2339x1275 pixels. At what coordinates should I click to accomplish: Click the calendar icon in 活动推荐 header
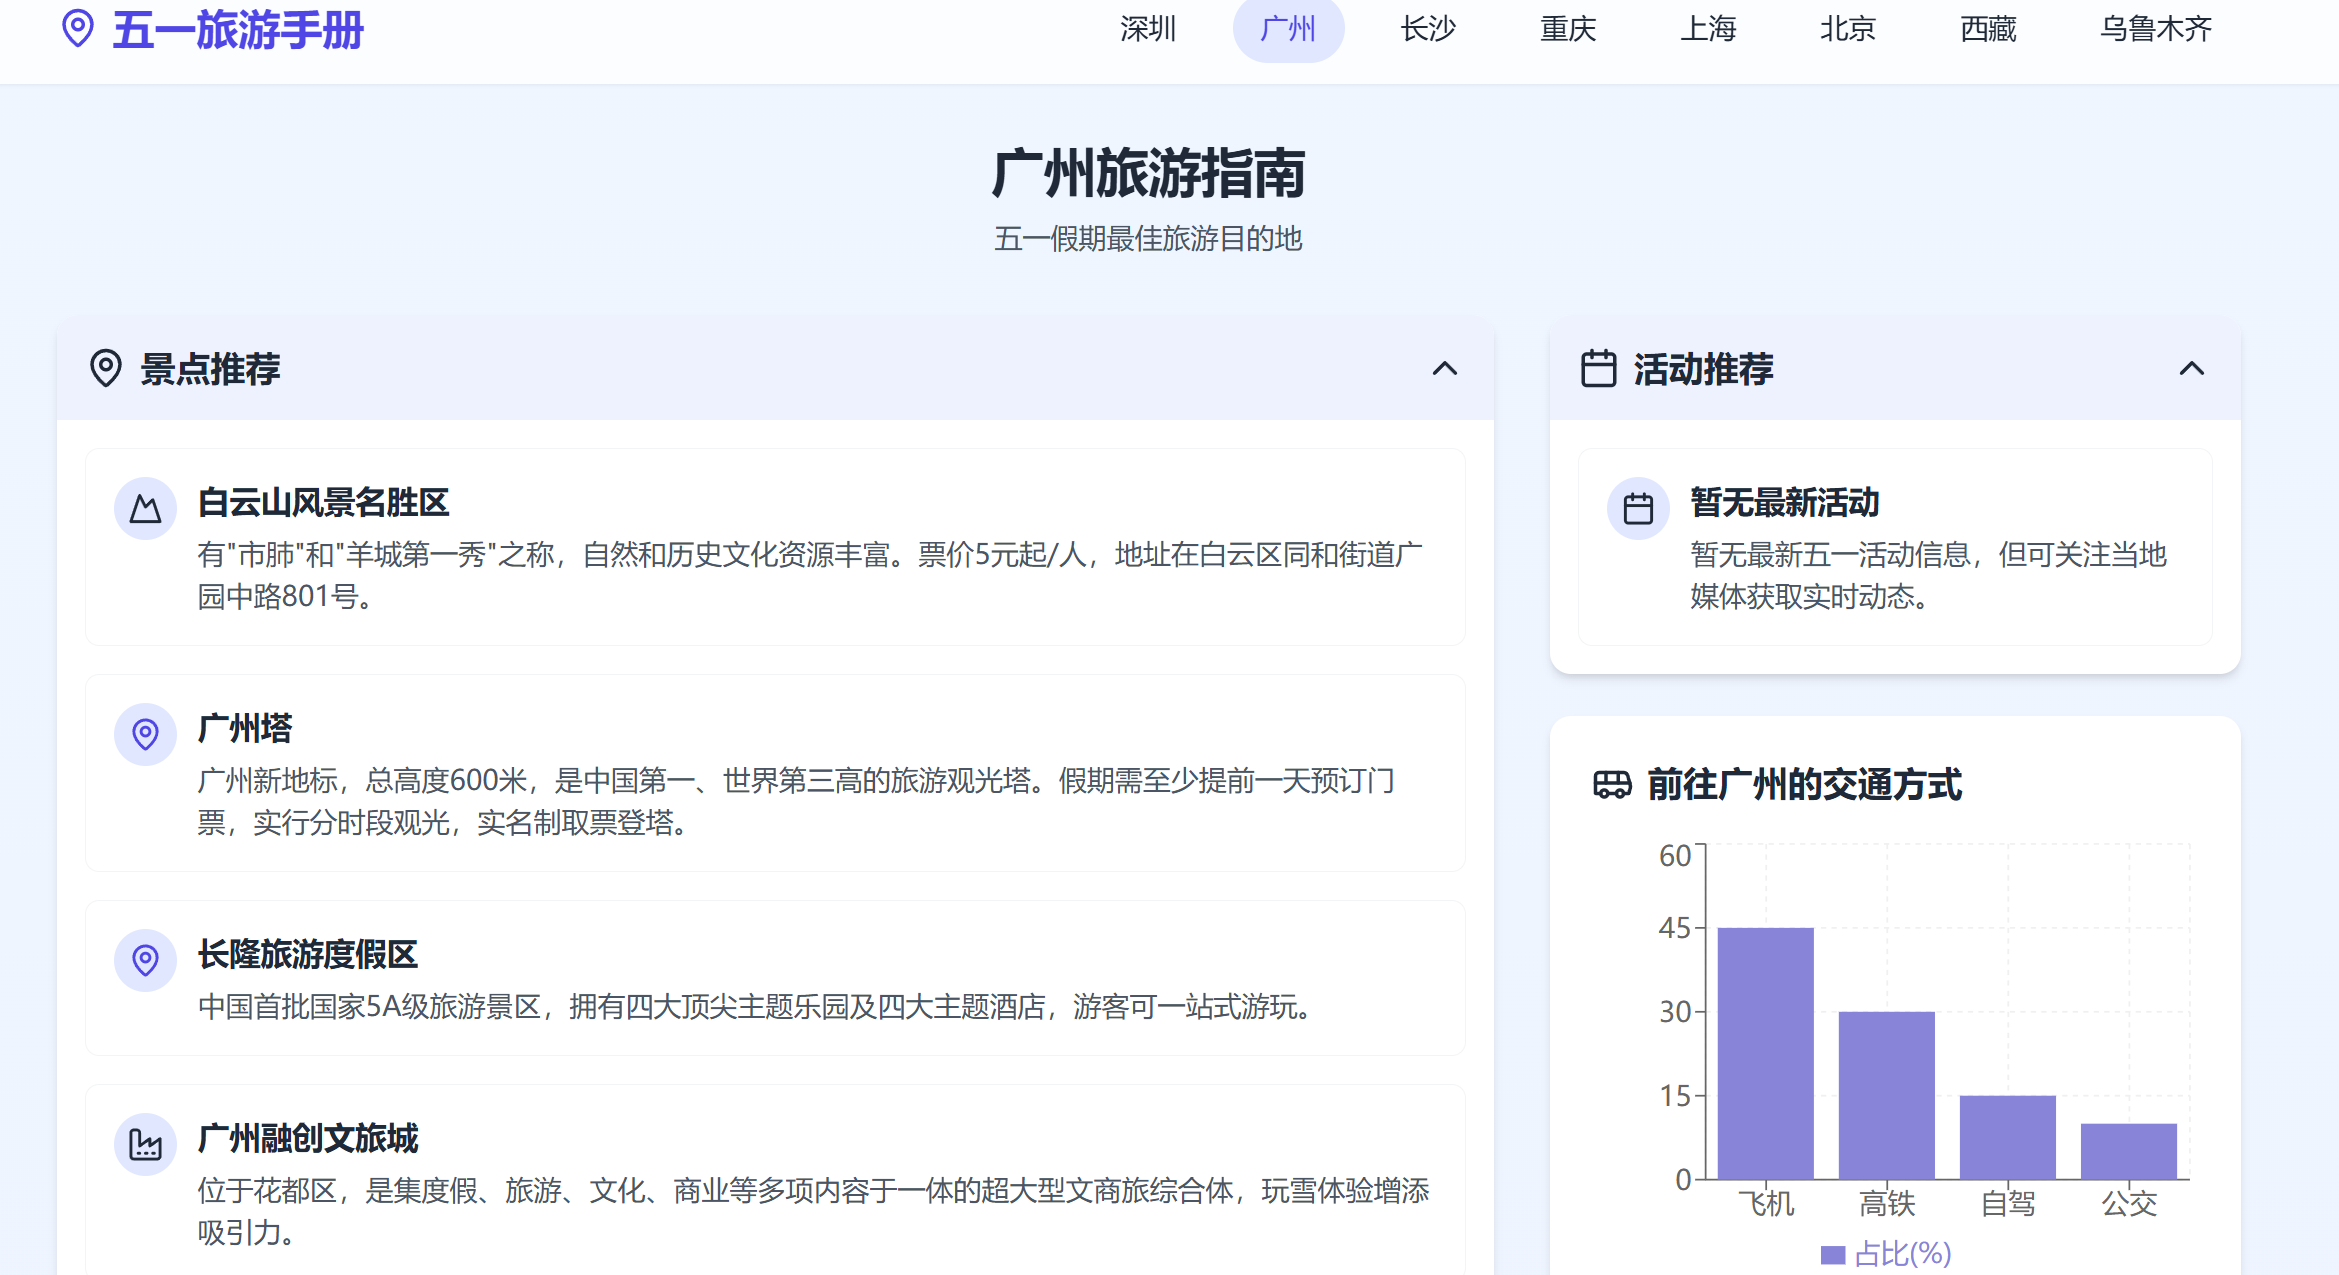click(1598, 369)
